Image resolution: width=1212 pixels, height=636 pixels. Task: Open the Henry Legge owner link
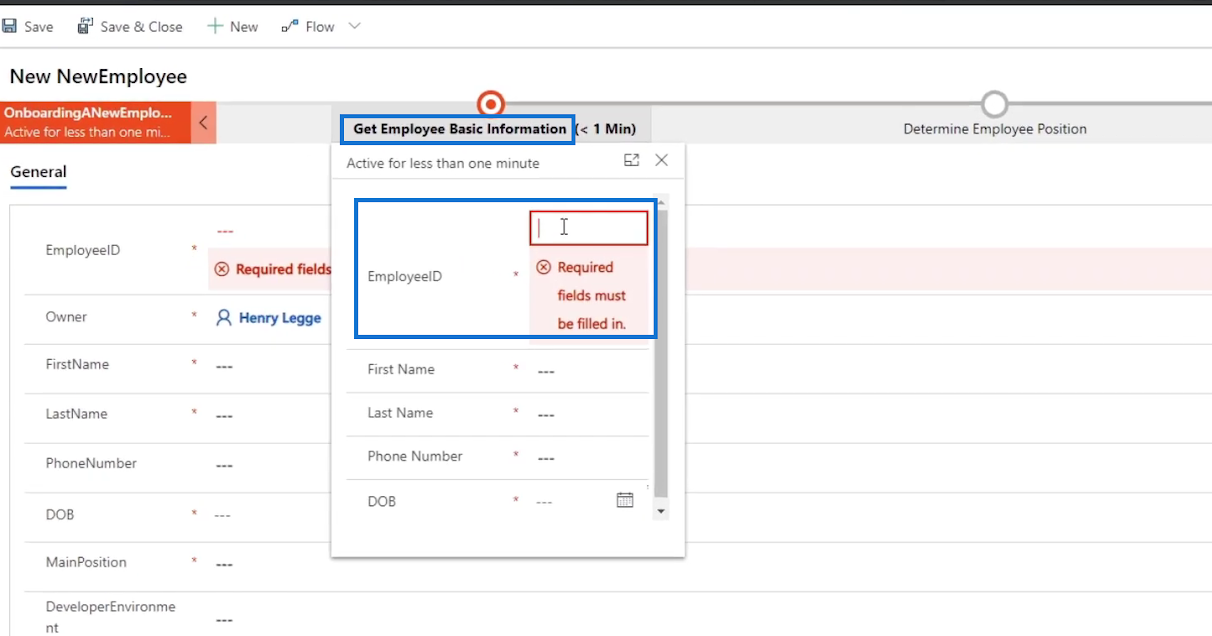click(x=280, y=318)
